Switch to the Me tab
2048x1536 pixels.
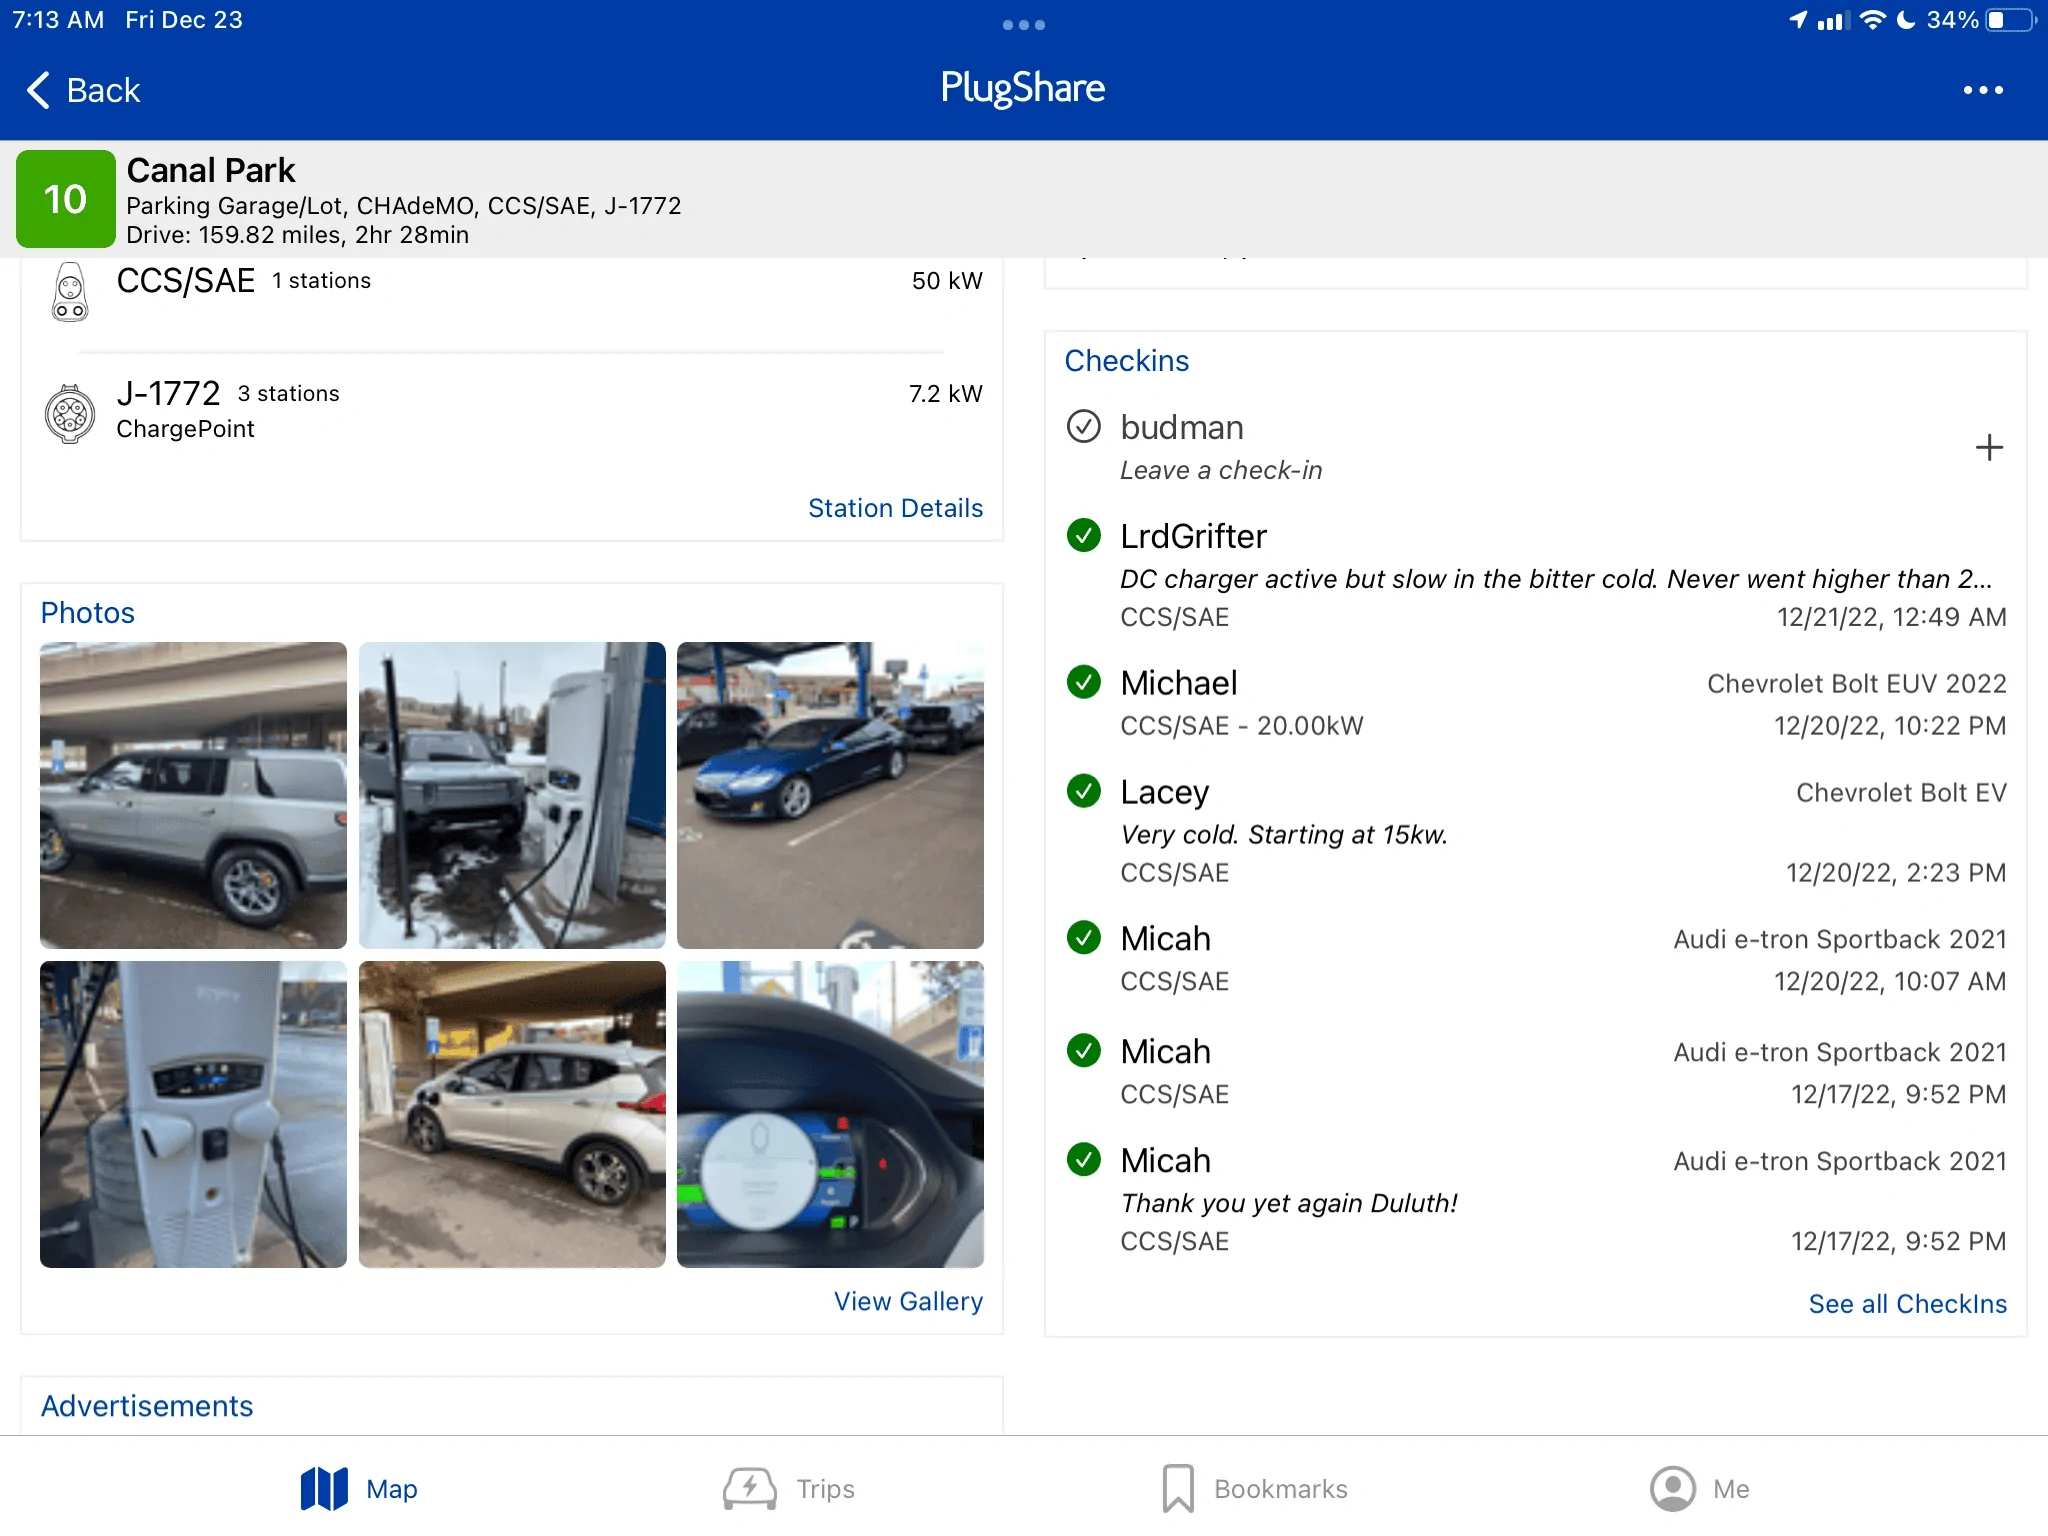(x=1700, y=1489)
